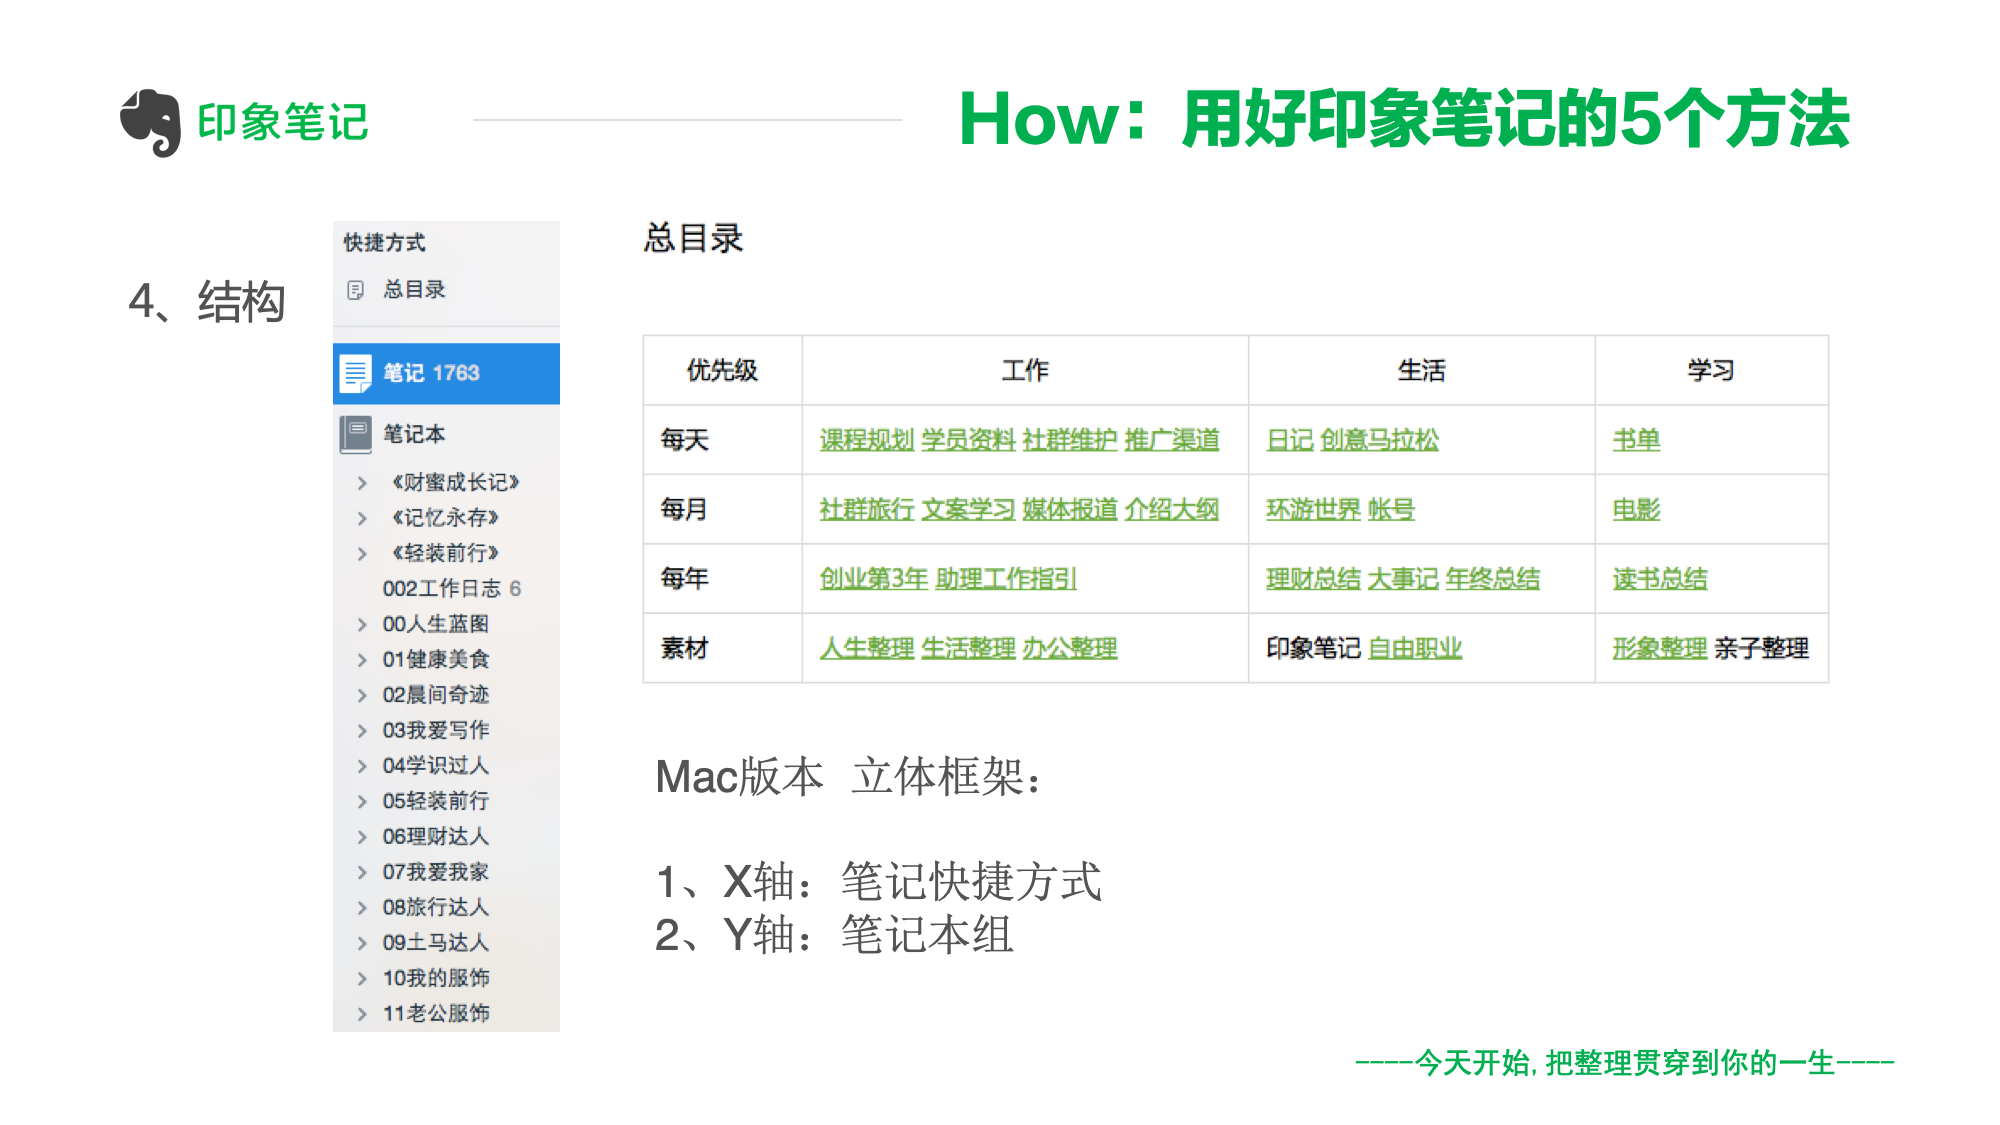Open the 学员资料 link
The width and height of the screenshot is (2000, 1125).
click(968, 440)
